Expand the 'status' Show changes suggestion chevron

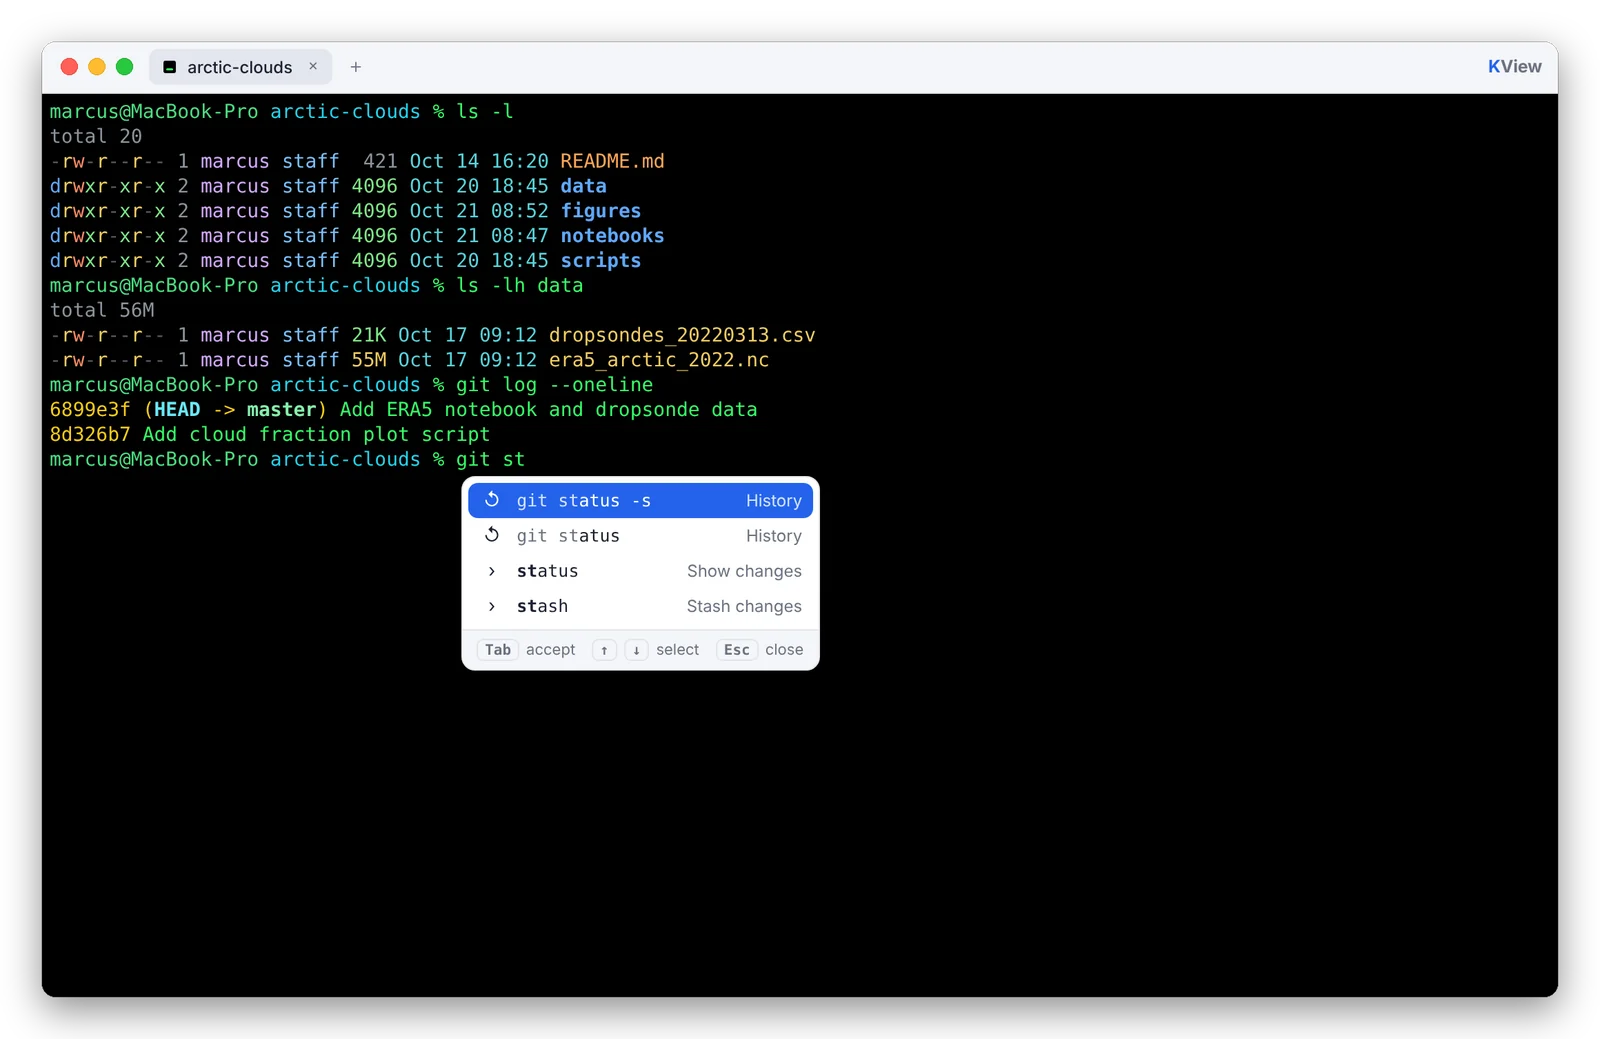(492, 571)
